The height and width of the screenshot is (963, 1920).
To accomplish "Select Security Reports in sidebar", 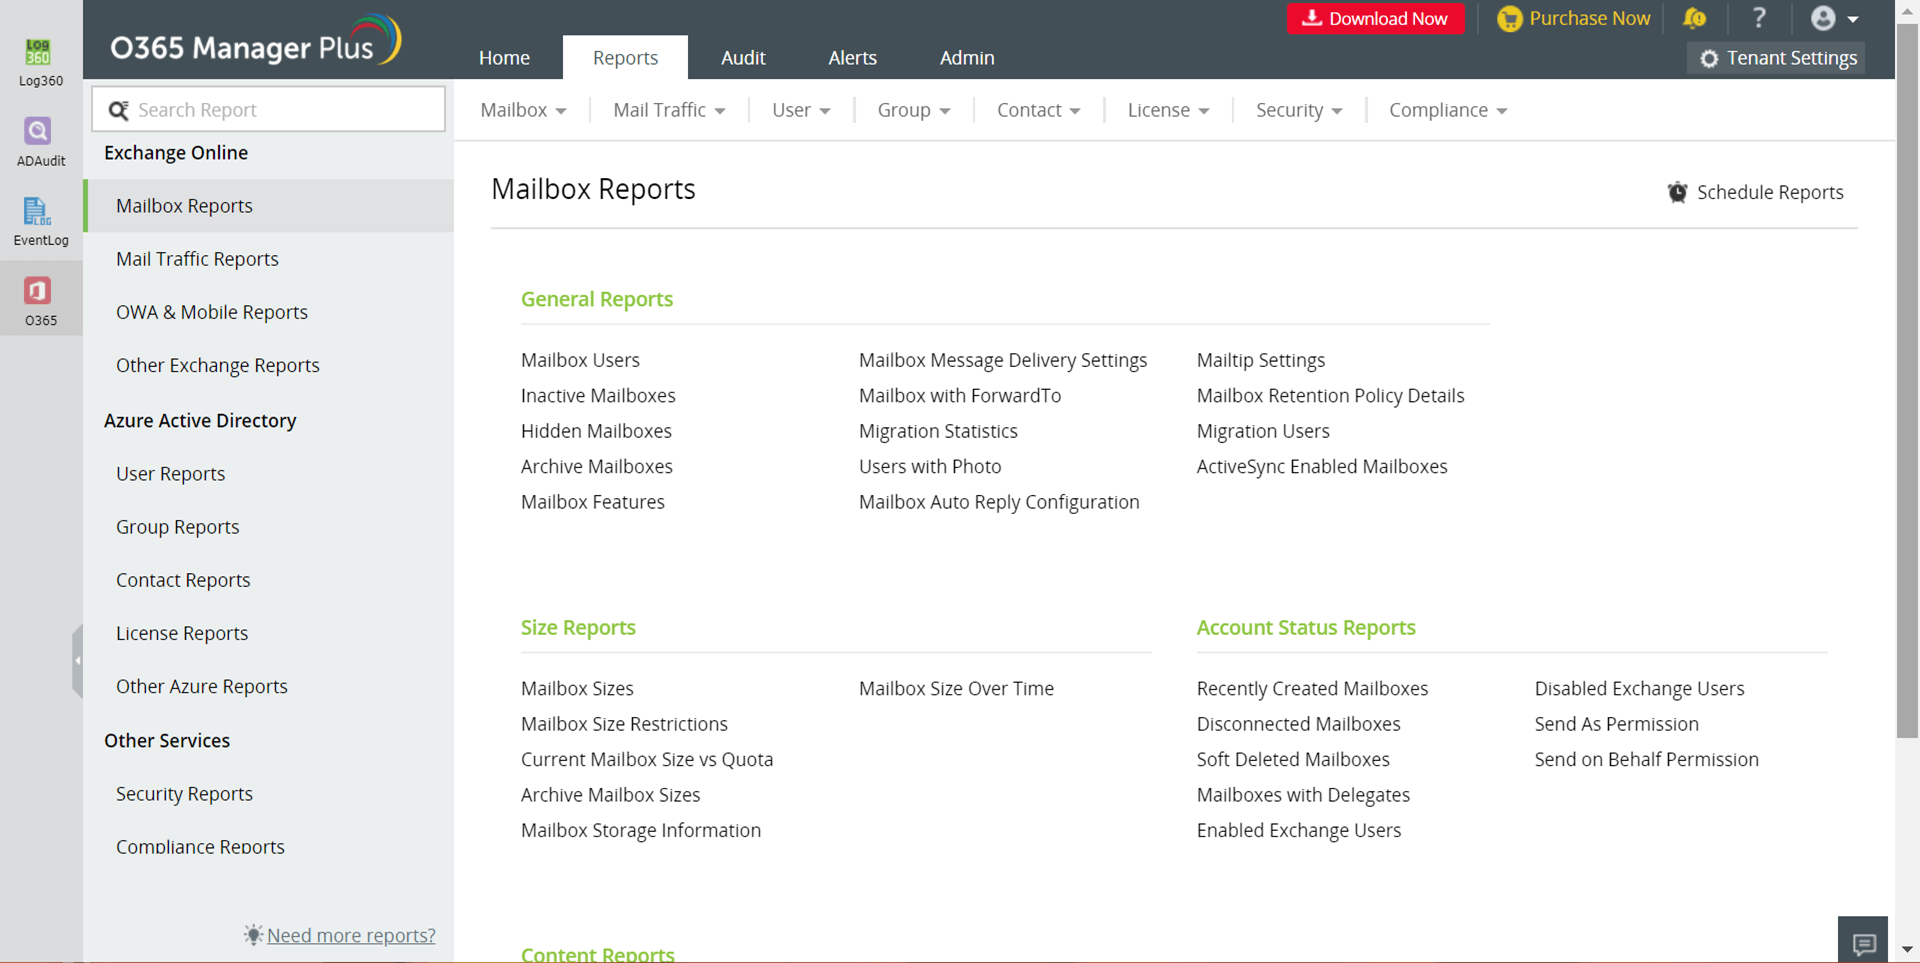I will coord(184,794).
